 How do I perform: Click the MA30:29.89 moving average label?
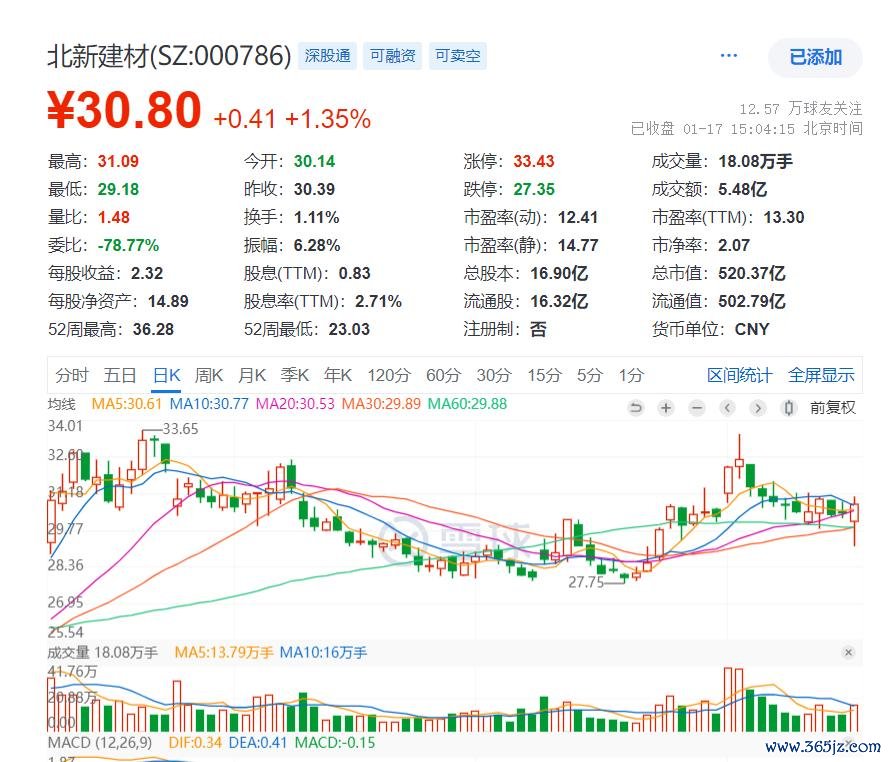tap(381, 404)
